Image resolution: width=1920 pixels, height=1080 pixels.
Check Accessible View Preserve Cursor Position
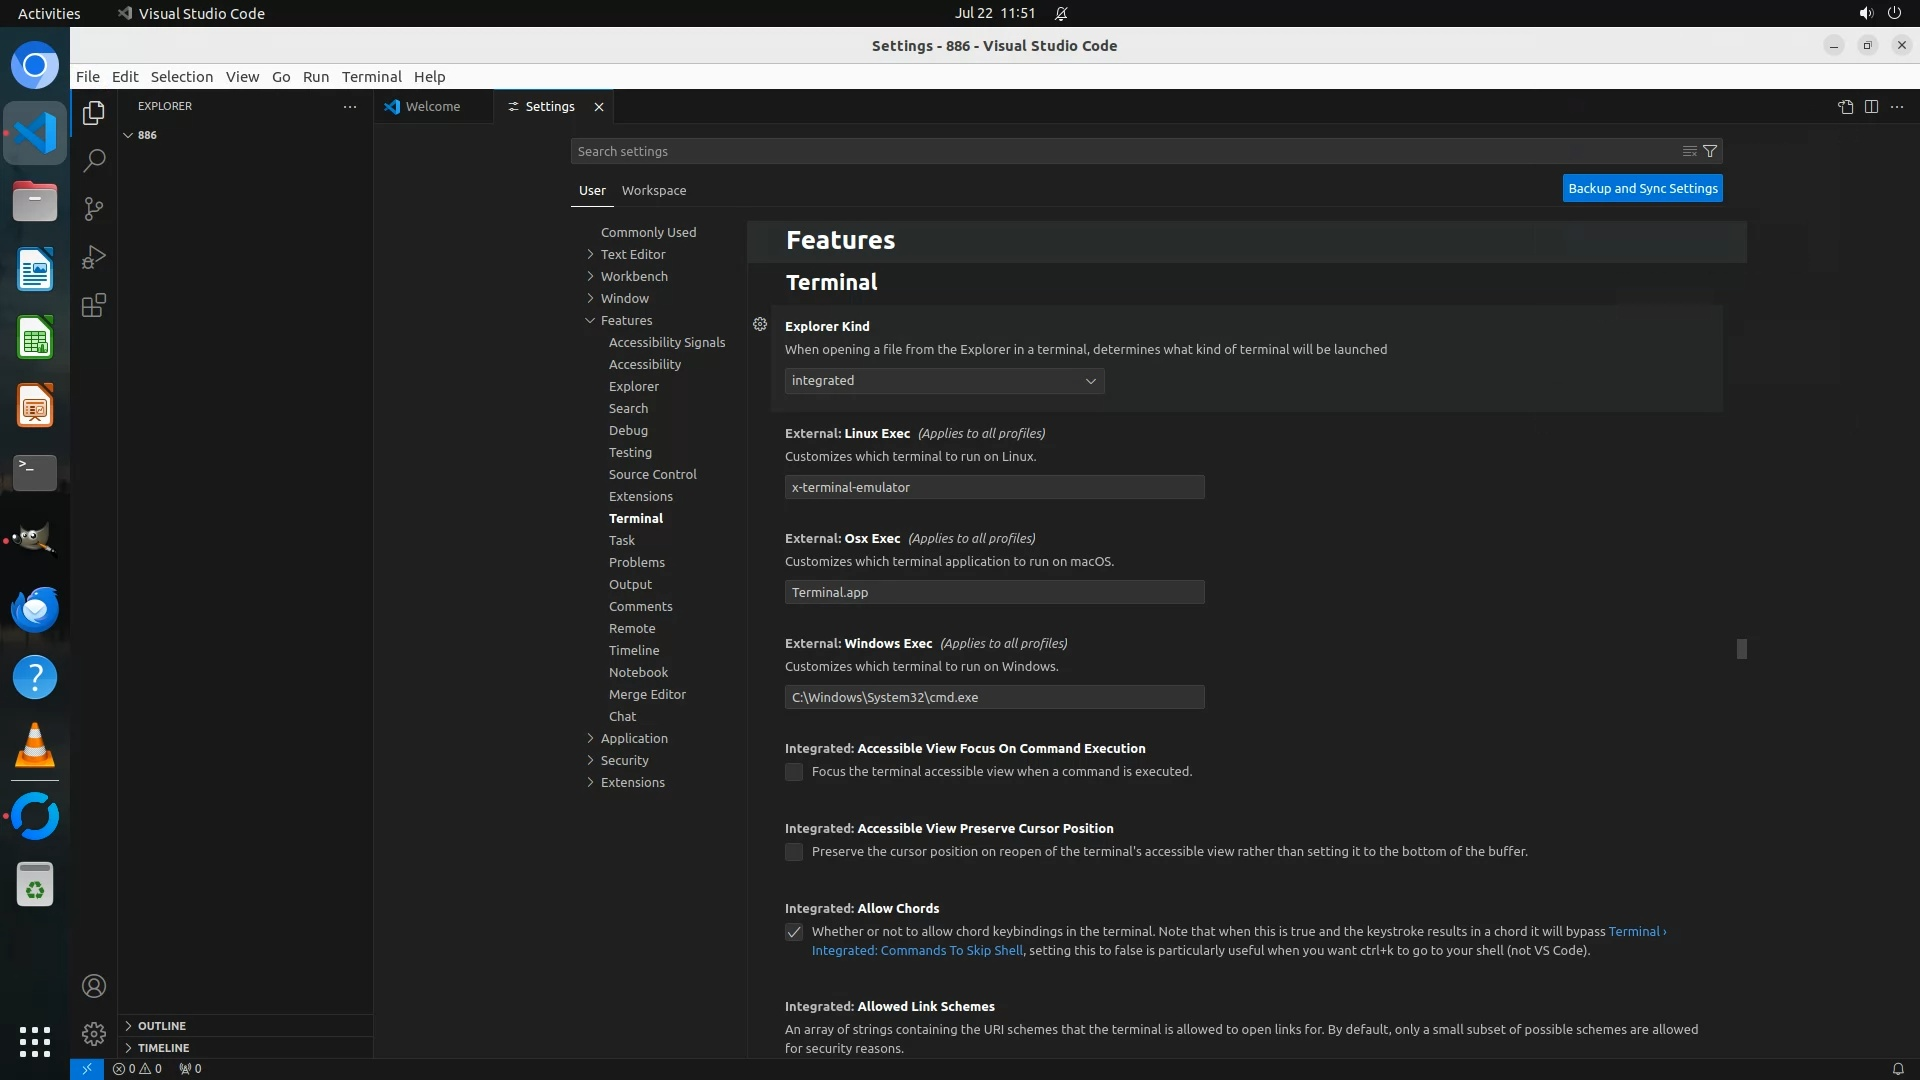[794, 852]
